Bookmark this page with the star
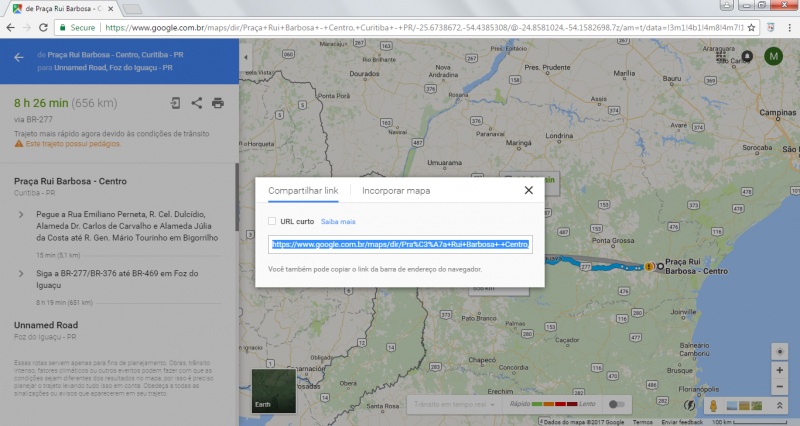 [x=751, y=28]
